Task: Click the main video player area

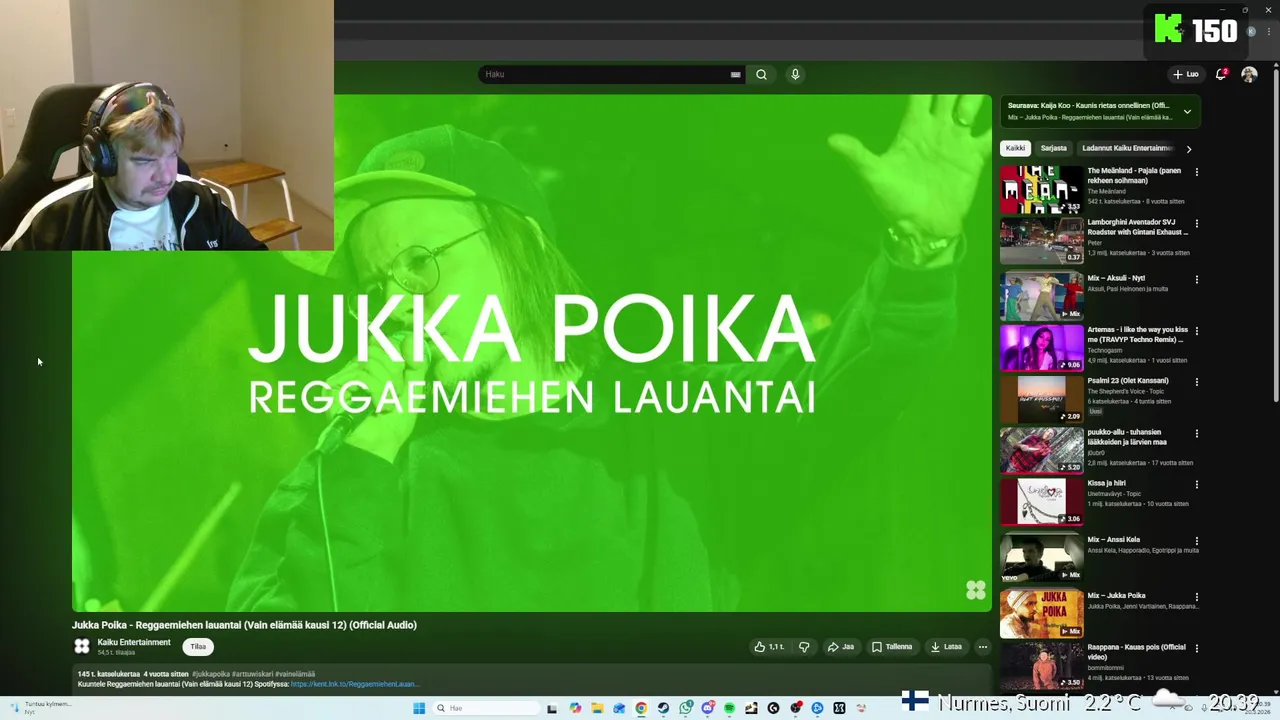Action: tap(532, 353)
